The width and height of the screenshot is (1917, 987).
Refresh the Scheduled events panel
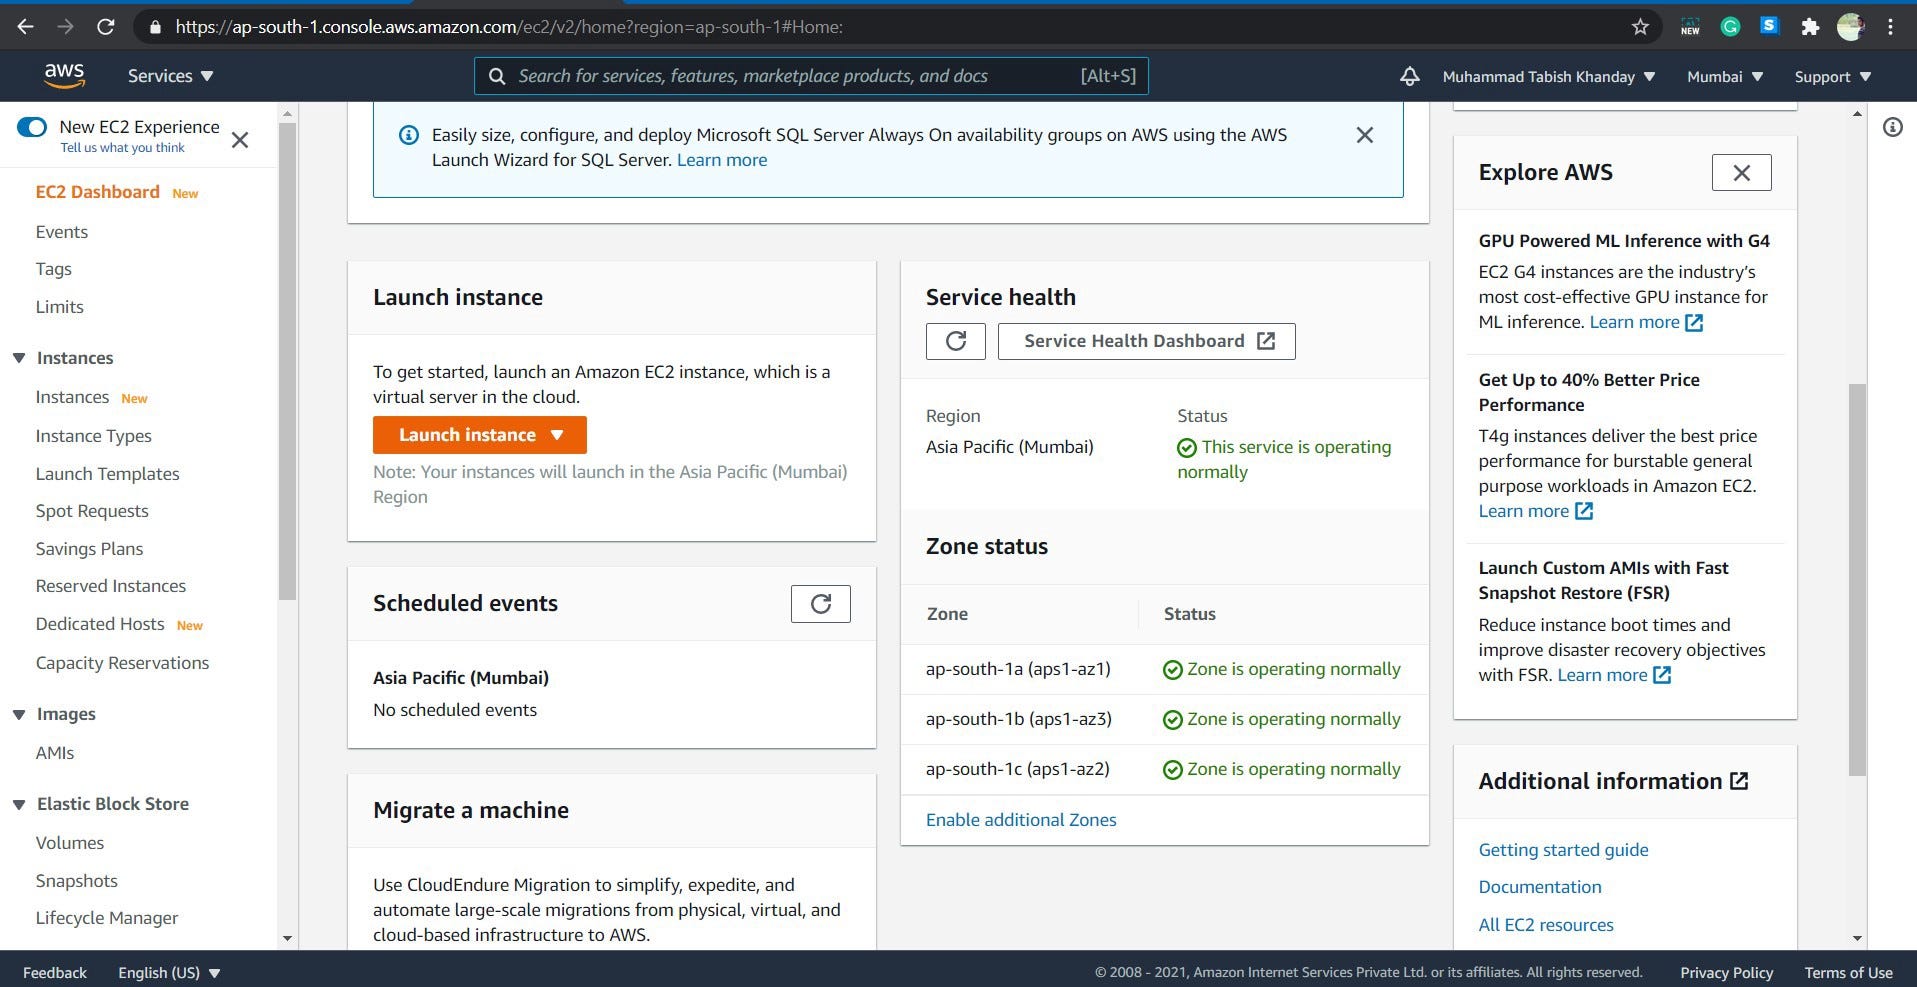pyautogui.click(x=820, y=604)
